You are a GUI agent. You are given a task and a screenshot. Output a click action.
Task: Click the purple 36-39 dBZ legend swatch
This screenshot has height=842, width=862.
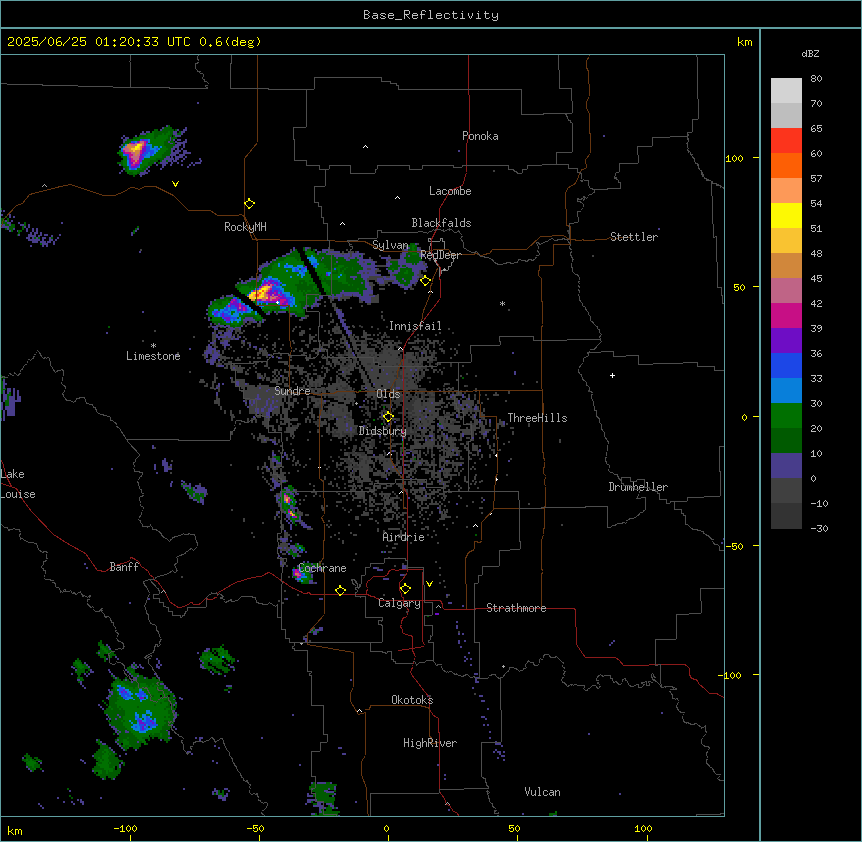[786, 340]
